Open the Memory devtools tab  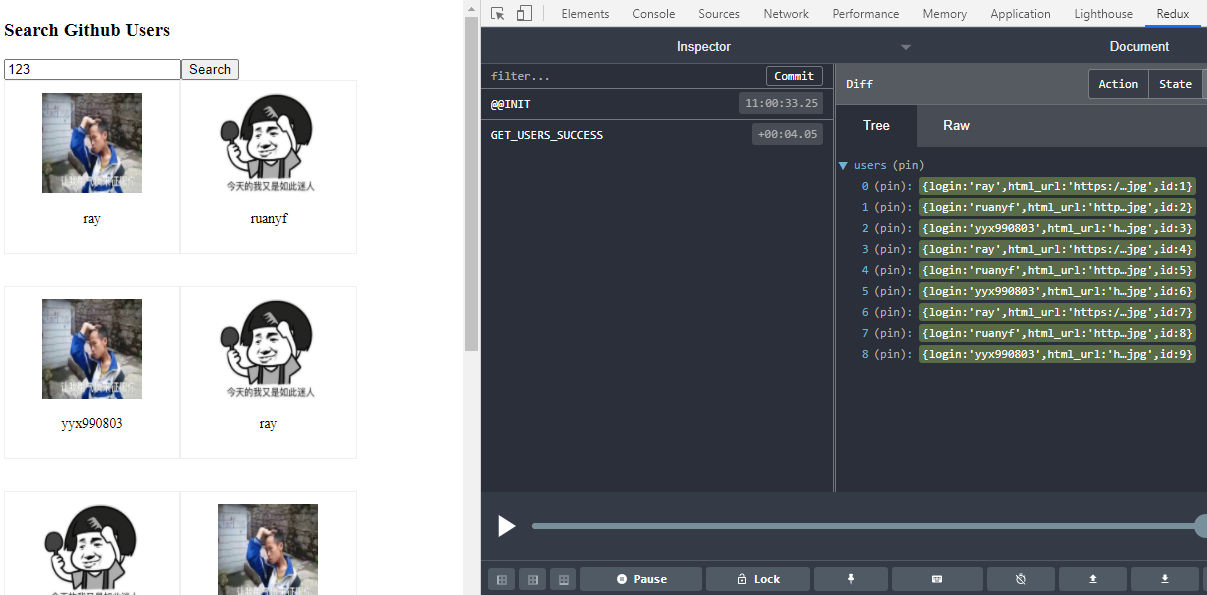(x=944, y=14)
